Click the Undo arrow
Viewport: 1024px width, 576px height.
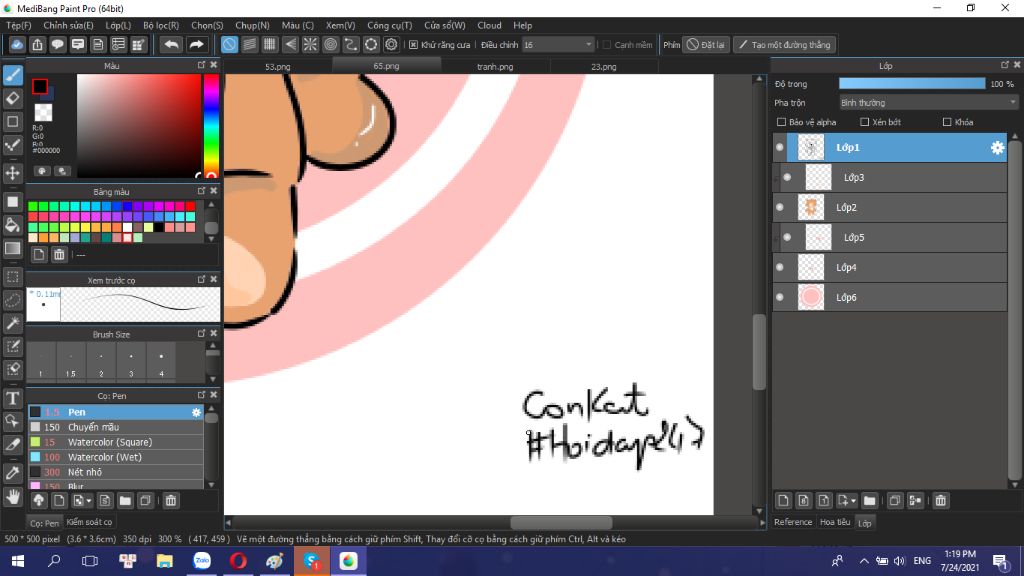171,44
